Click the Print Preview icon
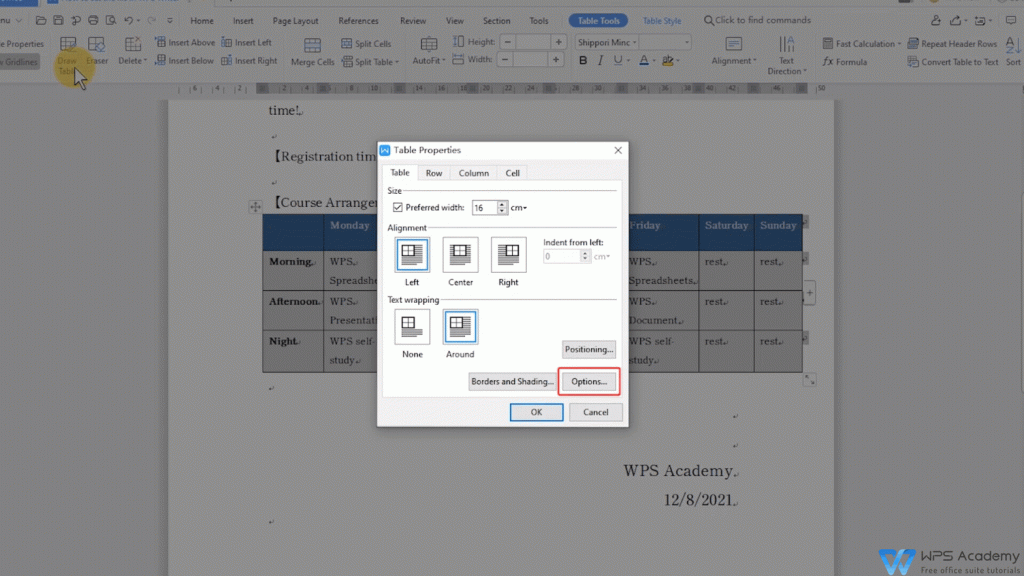The image size is (1024, 576). (110, 21)
